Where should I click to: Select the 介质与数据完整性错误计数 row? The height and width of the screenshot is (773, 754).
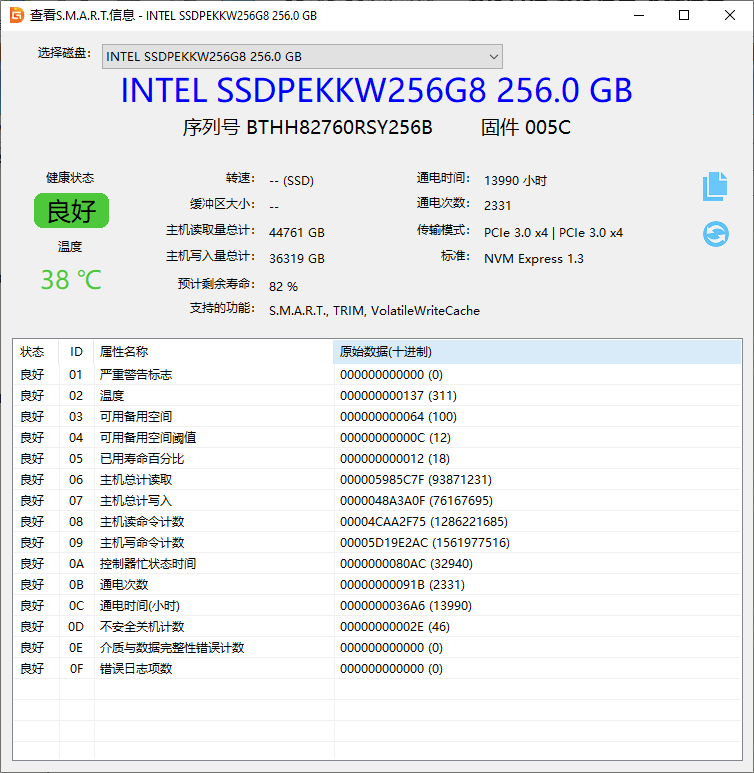click(x=377, y=648)
